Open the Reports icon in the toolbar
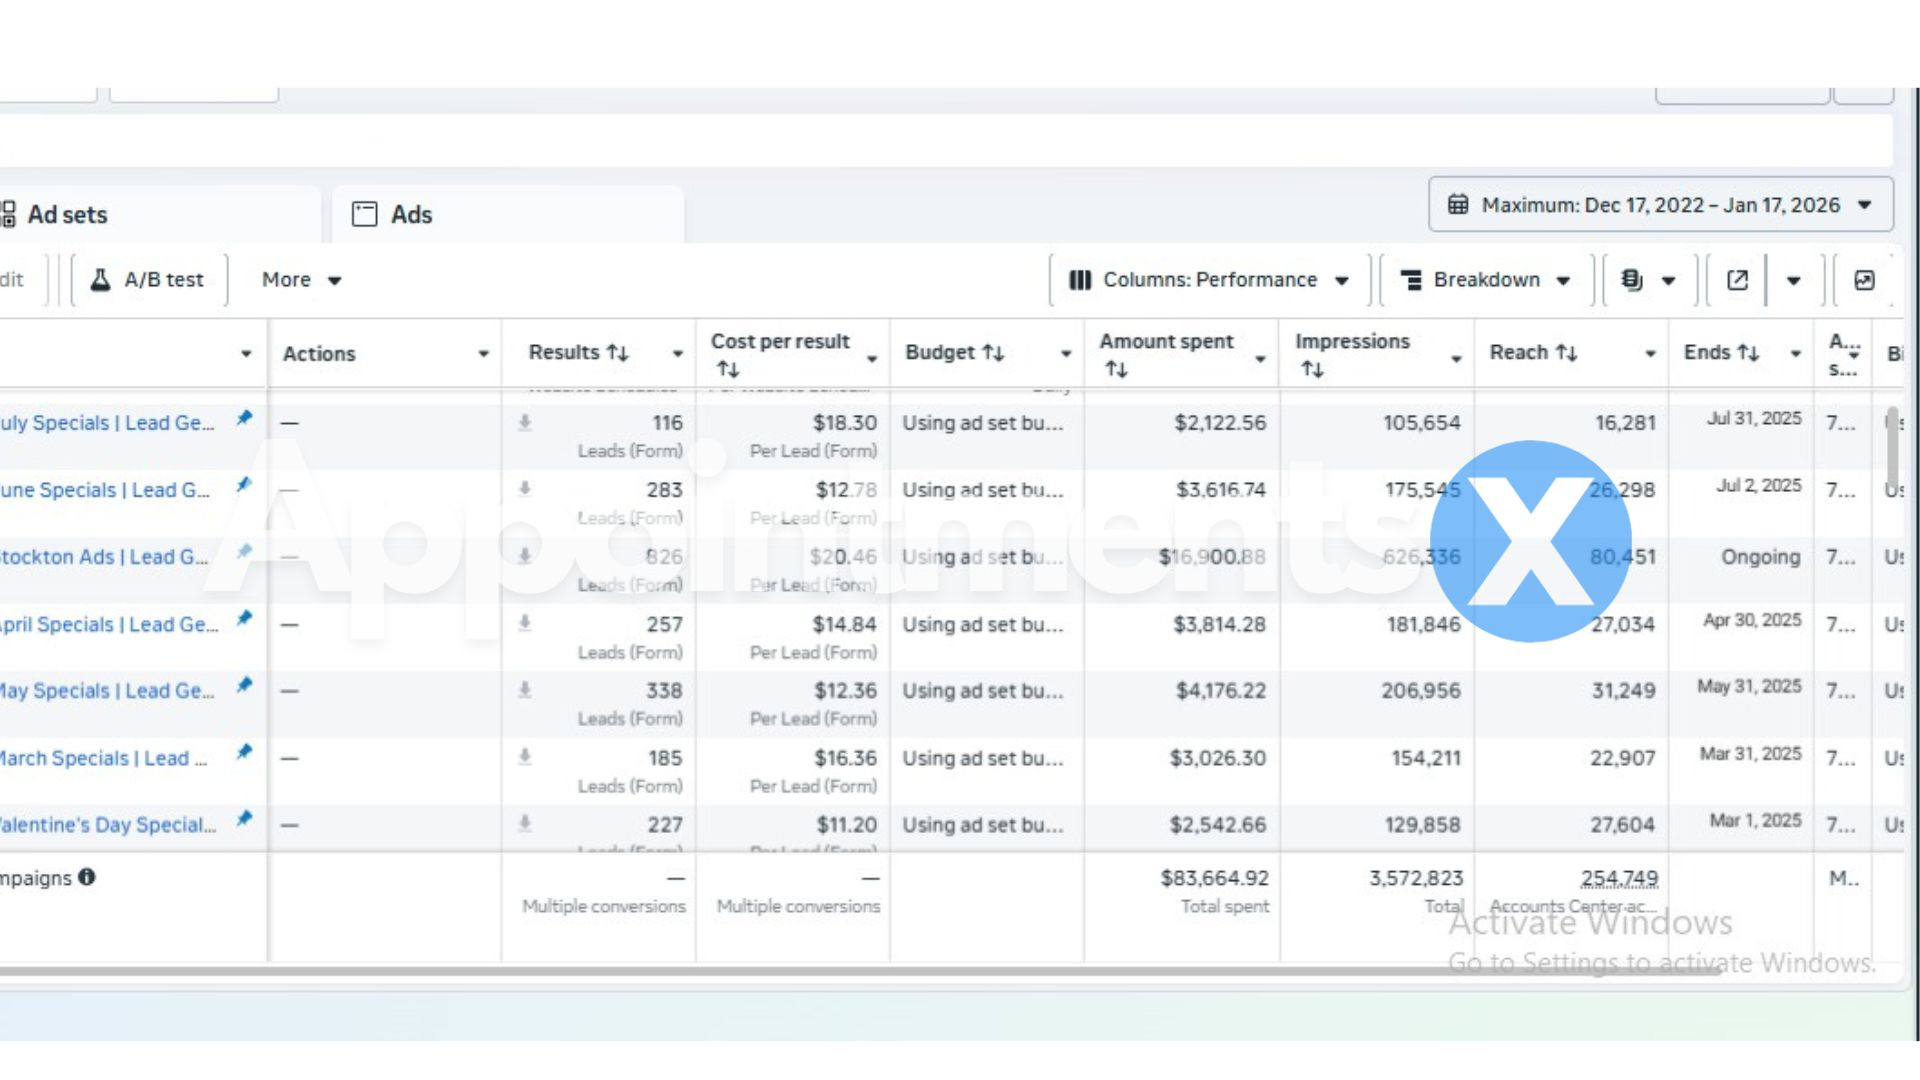Viewport: 1920px width, 1080px height. pyautogui.click(x=1630, y=280)
